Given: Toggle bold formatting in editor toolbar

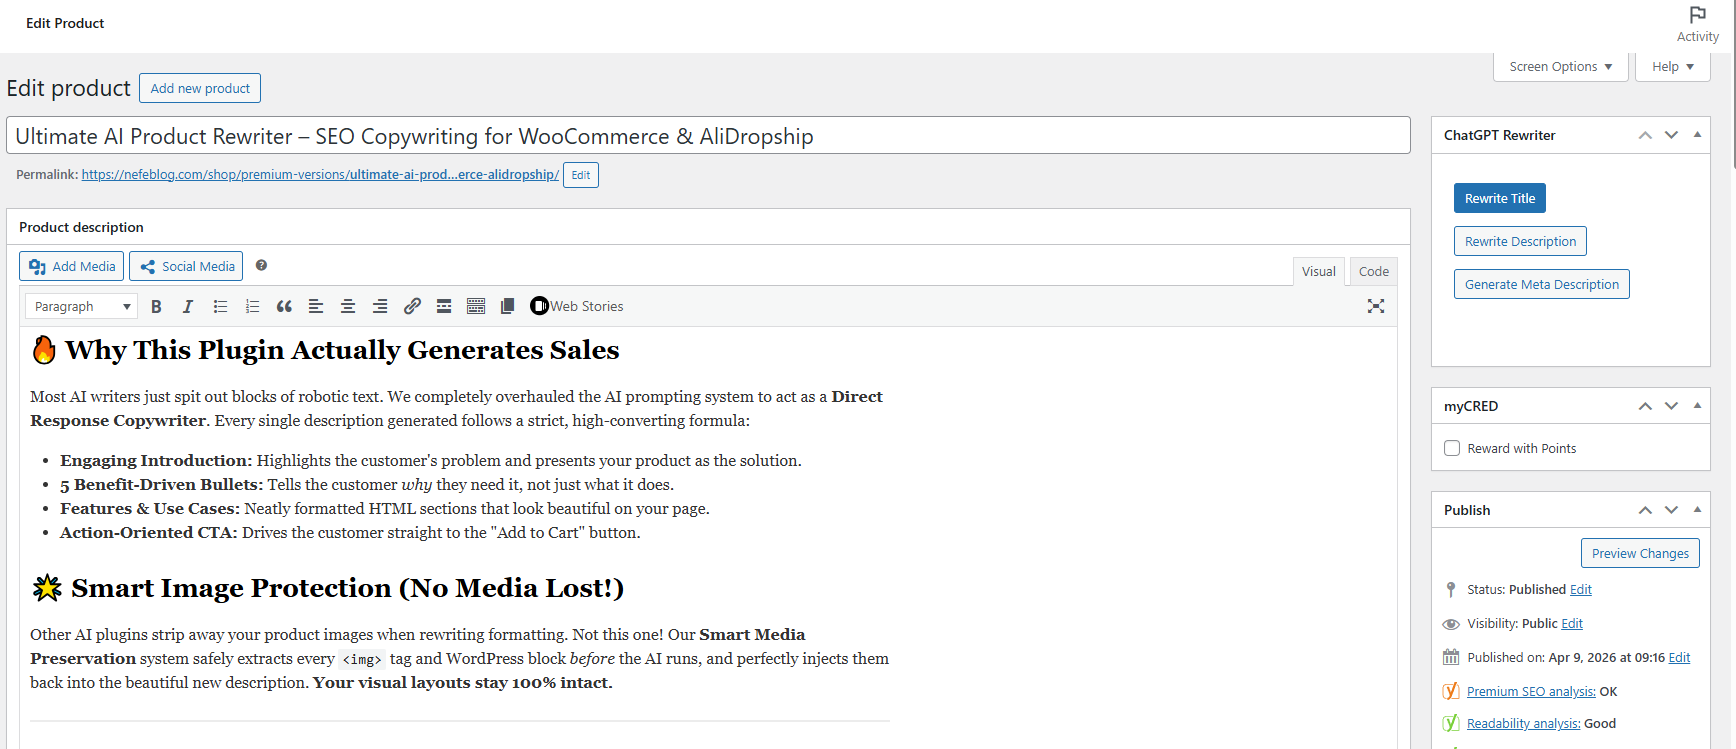Looking at the screenshot, I should click(156, 306).
